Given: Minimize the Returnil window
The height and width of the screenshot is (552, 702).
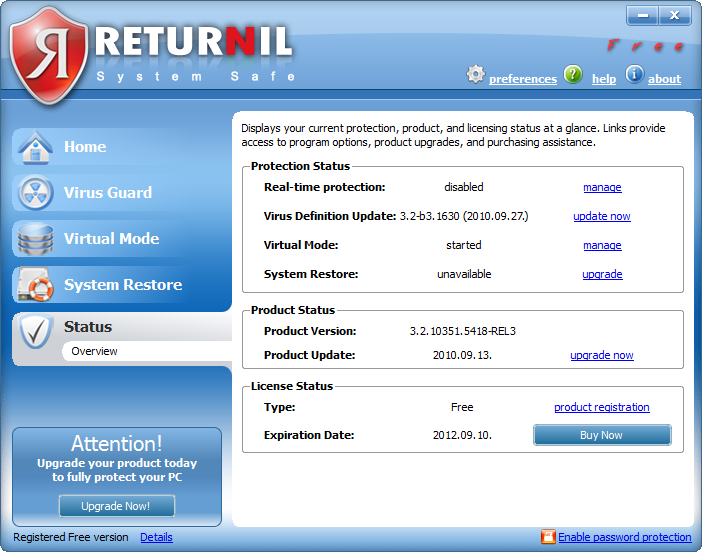Looking at the screenshot, I should pos(642,16).
